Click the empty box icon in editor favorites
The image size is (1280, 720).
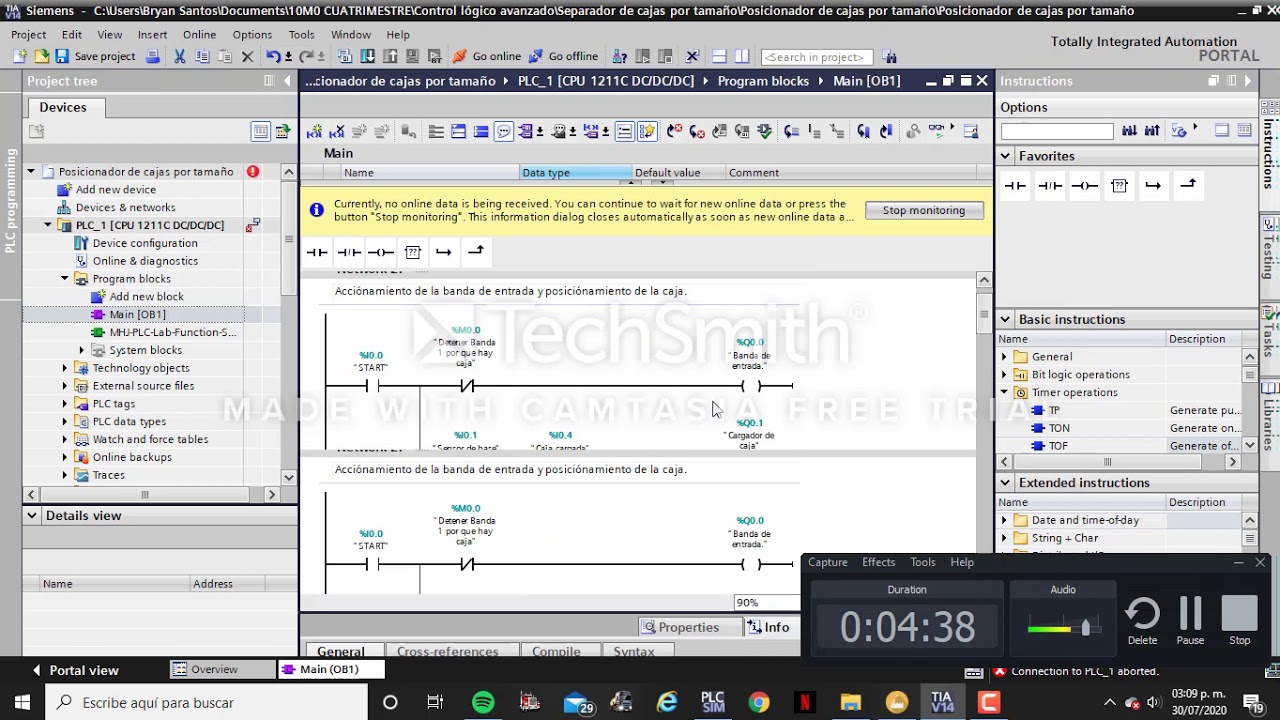[x=413, y=252]
